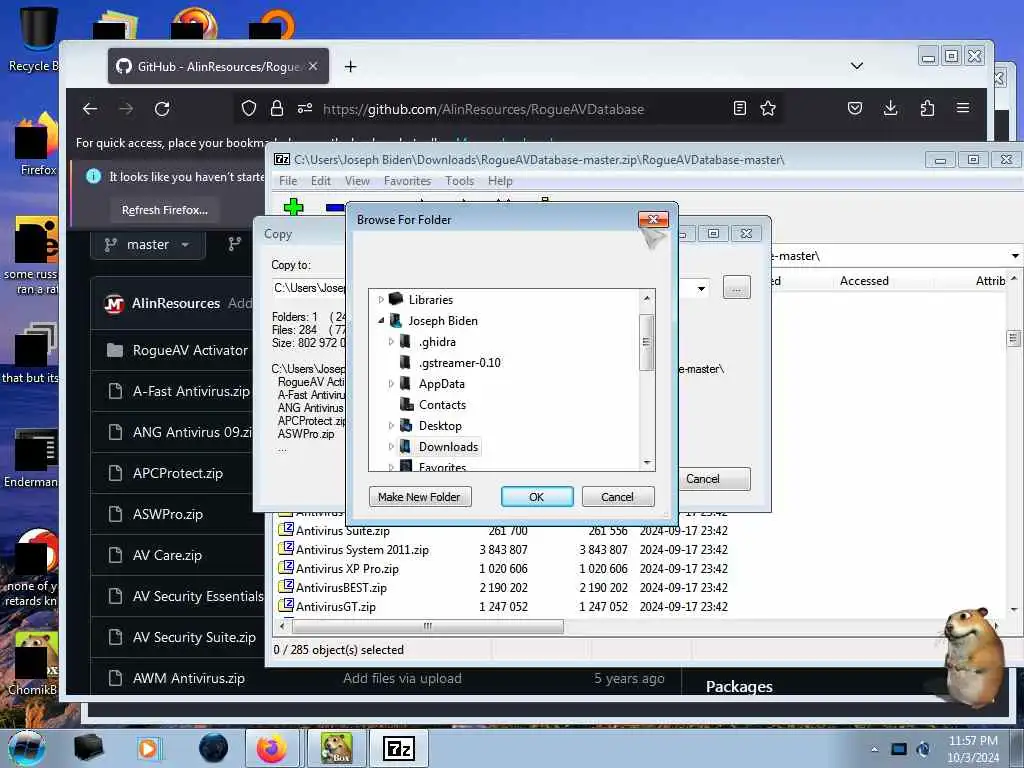The width and height of the screenshot is (1024, 768).
Task: Click media player icon in taskbar
Action: [x=148, y=748]
